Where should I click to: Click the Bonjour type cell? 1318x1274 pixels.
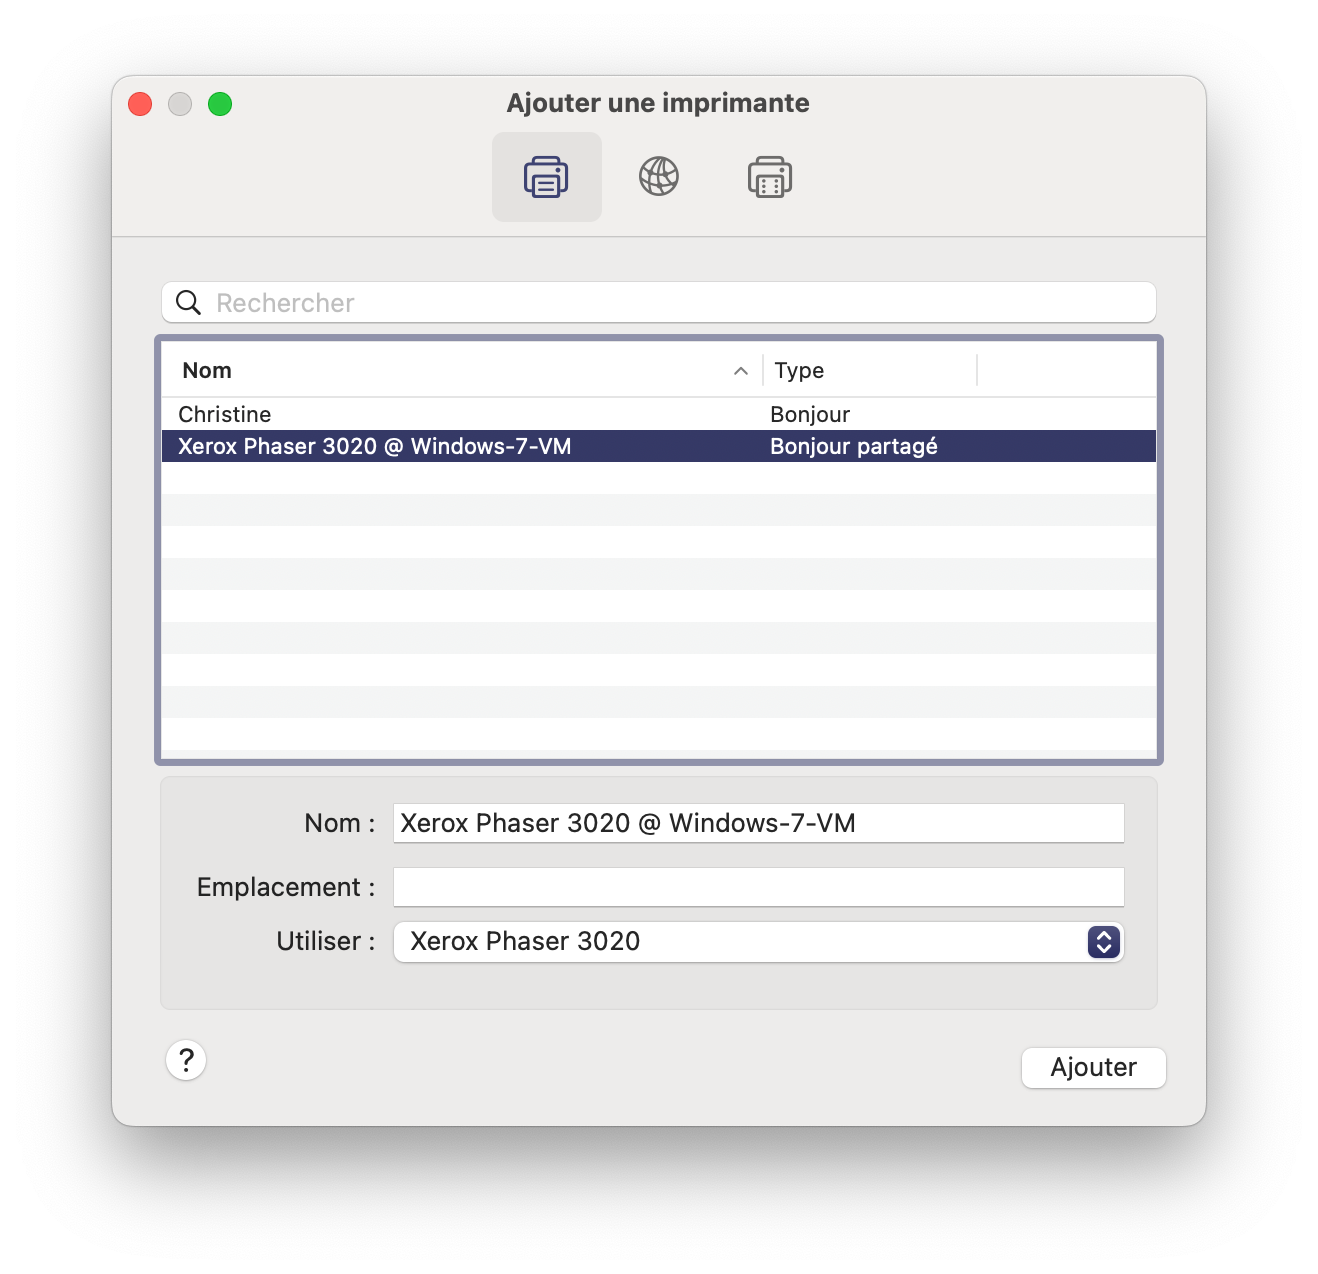coord(810,414)
